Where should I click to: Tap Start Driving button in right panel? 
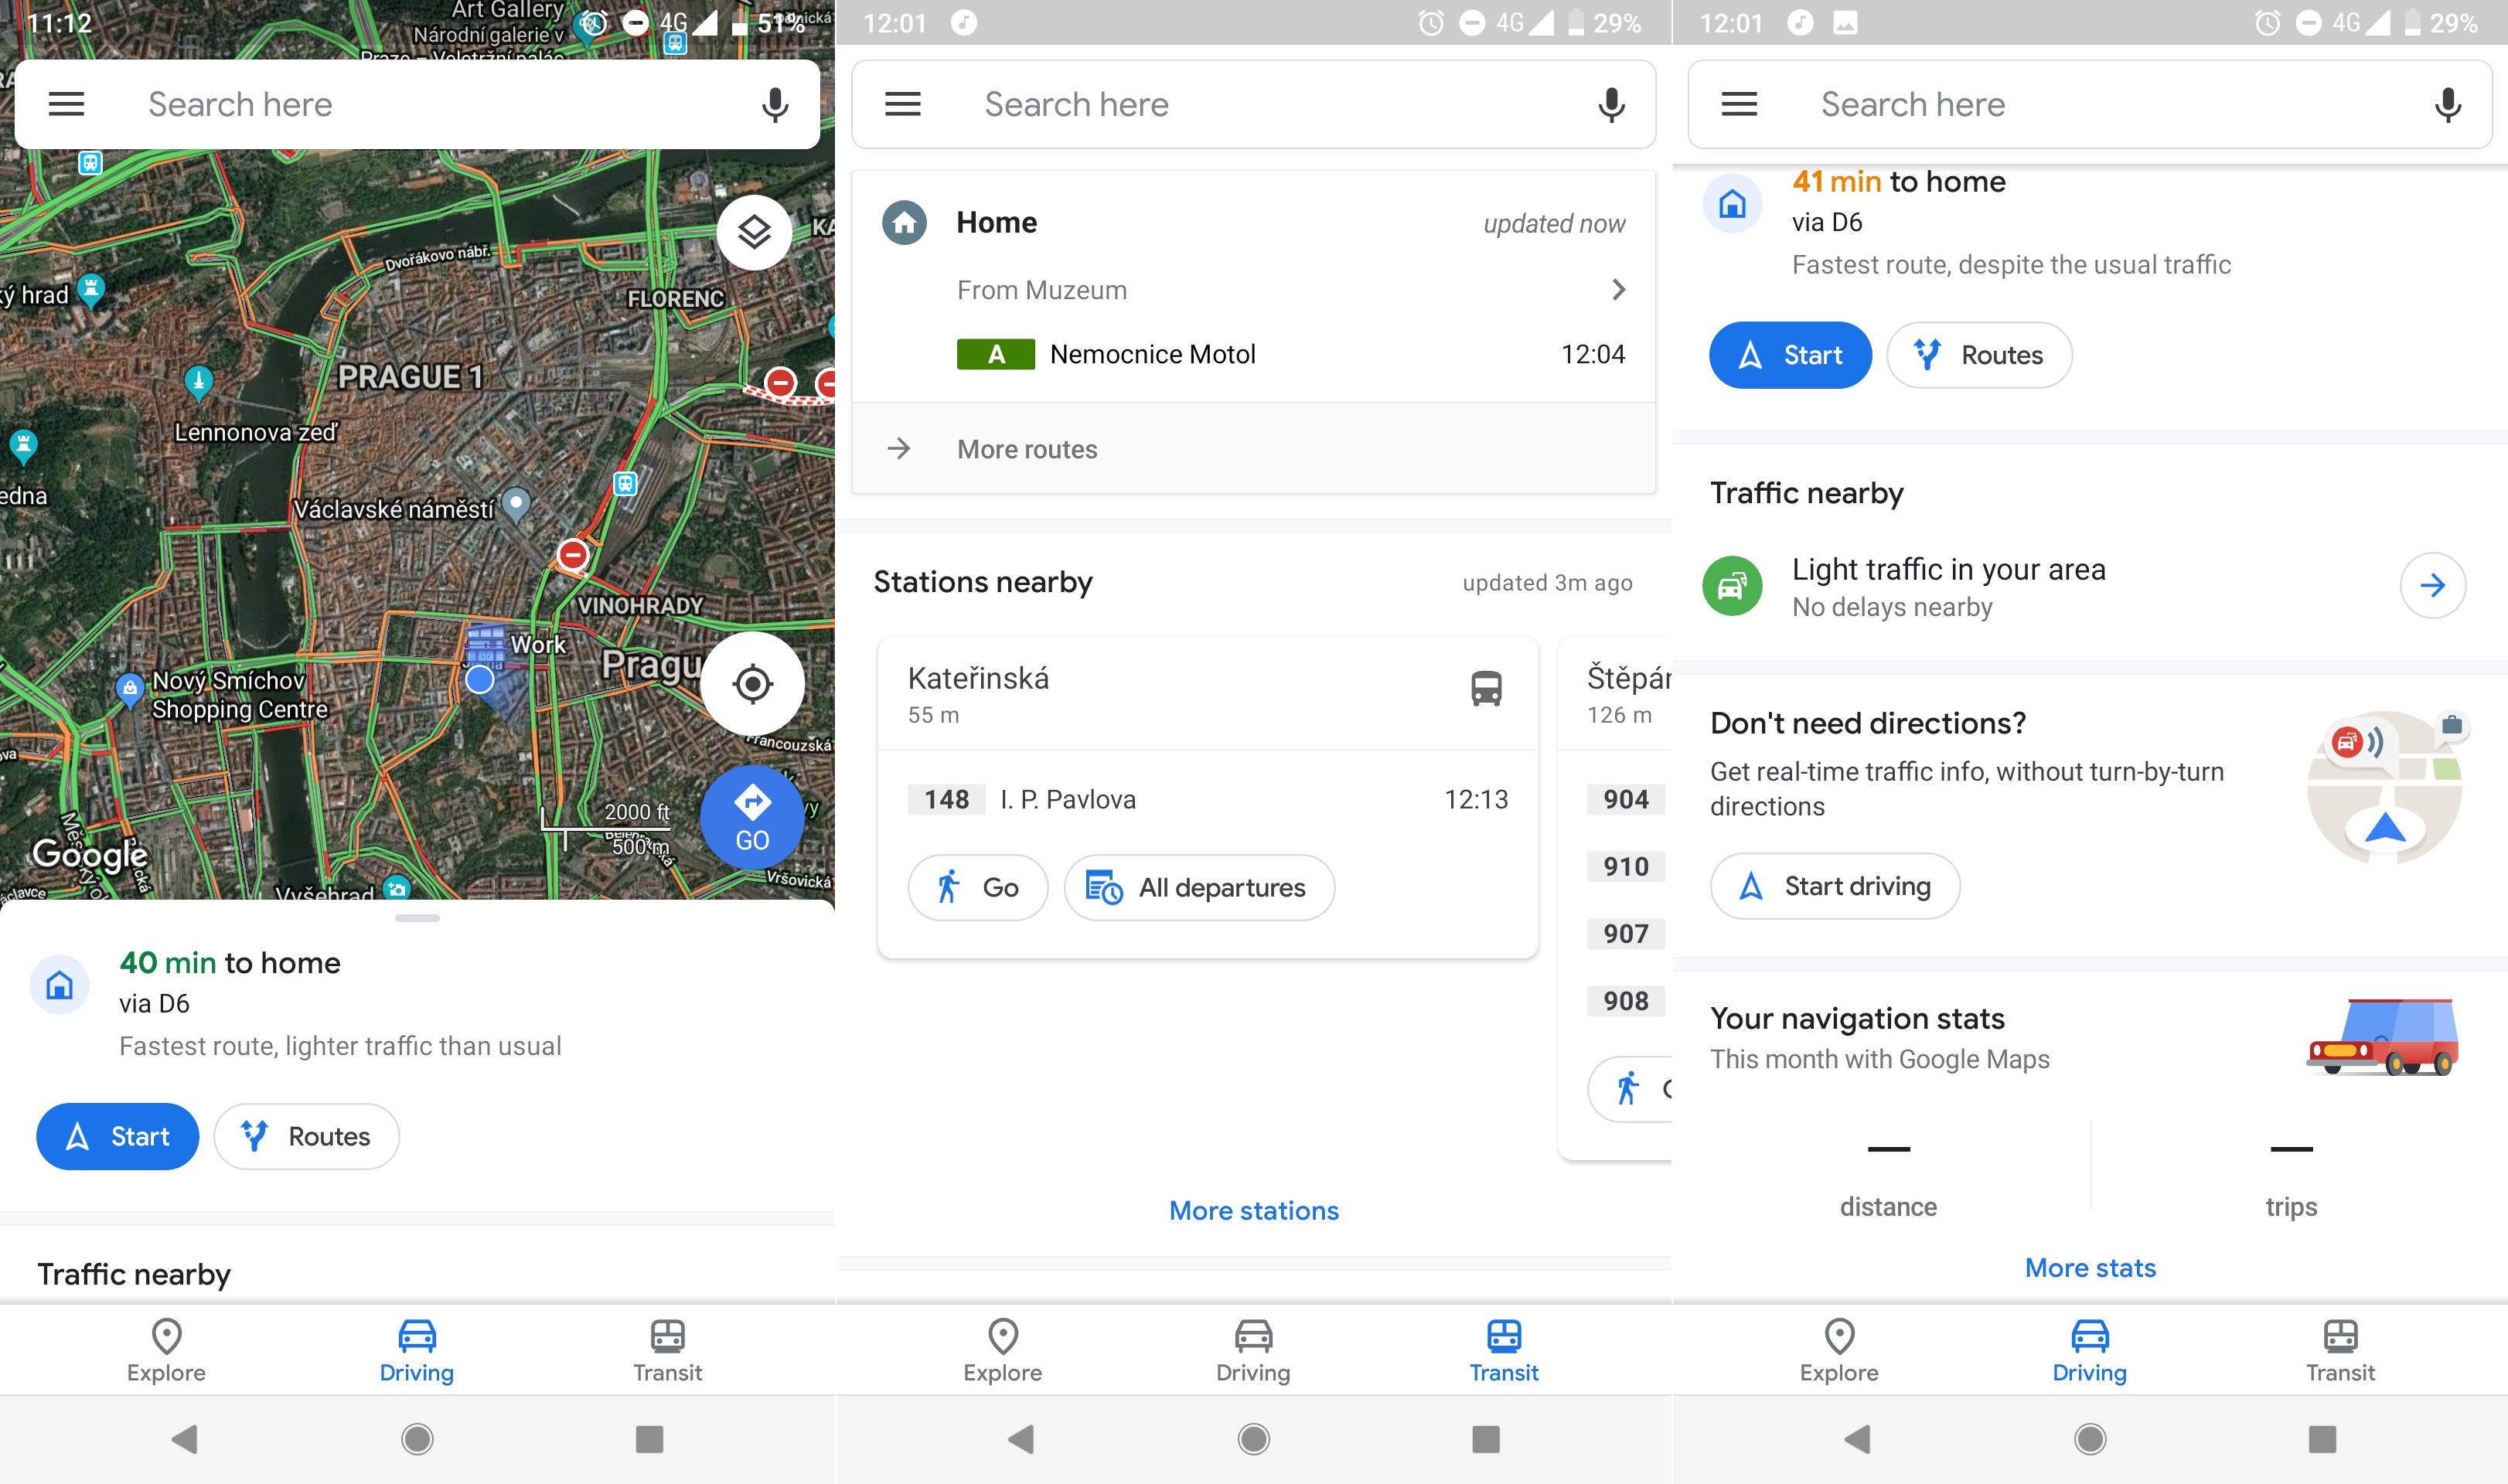click(x=1833, y=885)
